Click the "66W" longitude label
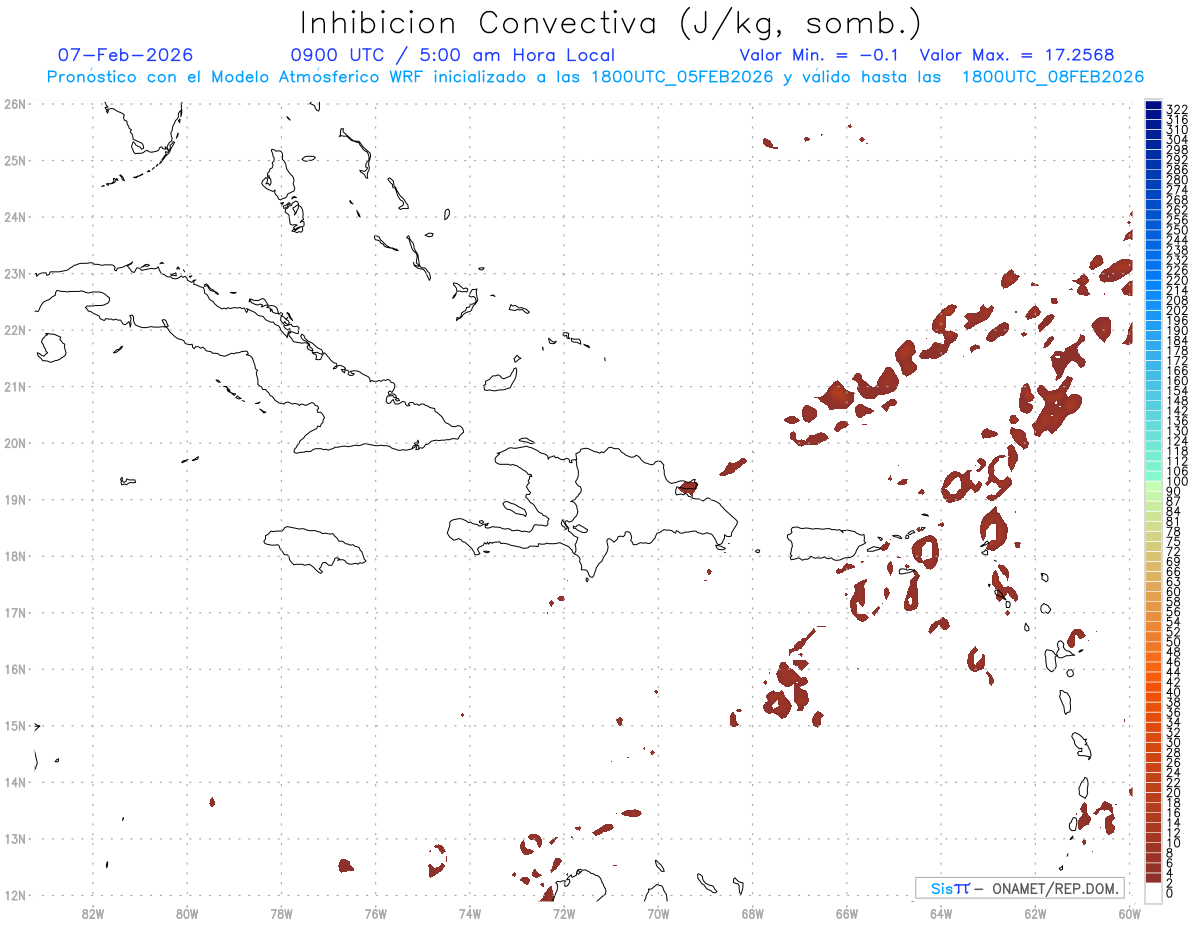The width and height of the screenshot is (1200, 927). click(x=847, y=913)
